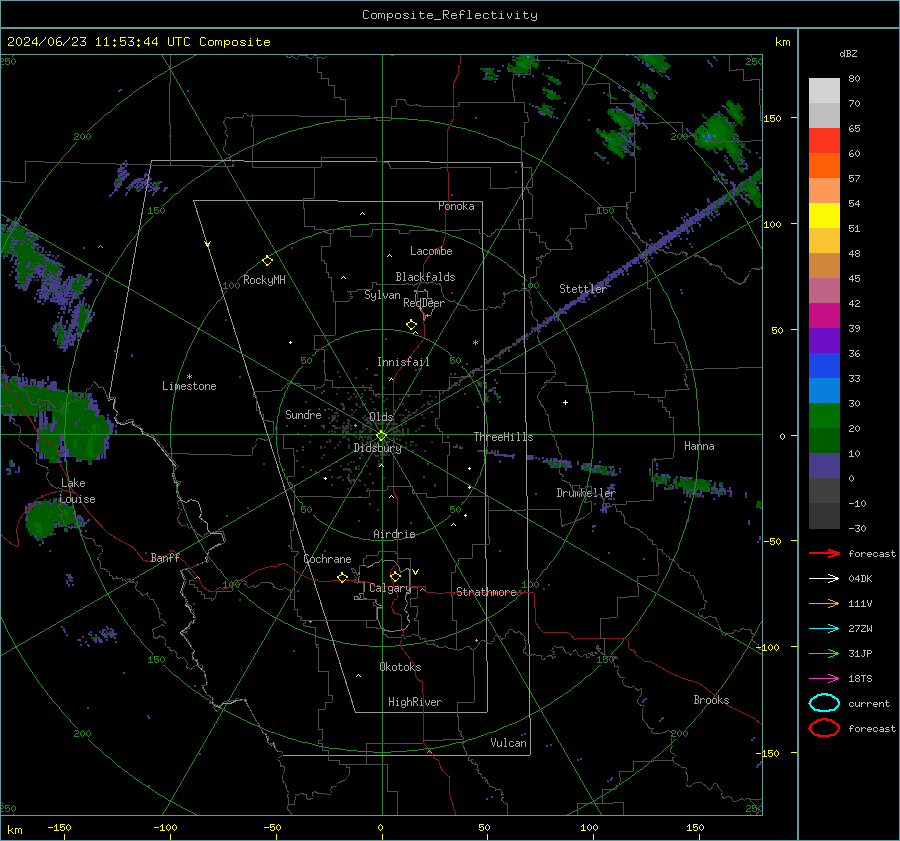Click the RockyMH label
Screen dimensions: 900x841
tap(264, 280)
